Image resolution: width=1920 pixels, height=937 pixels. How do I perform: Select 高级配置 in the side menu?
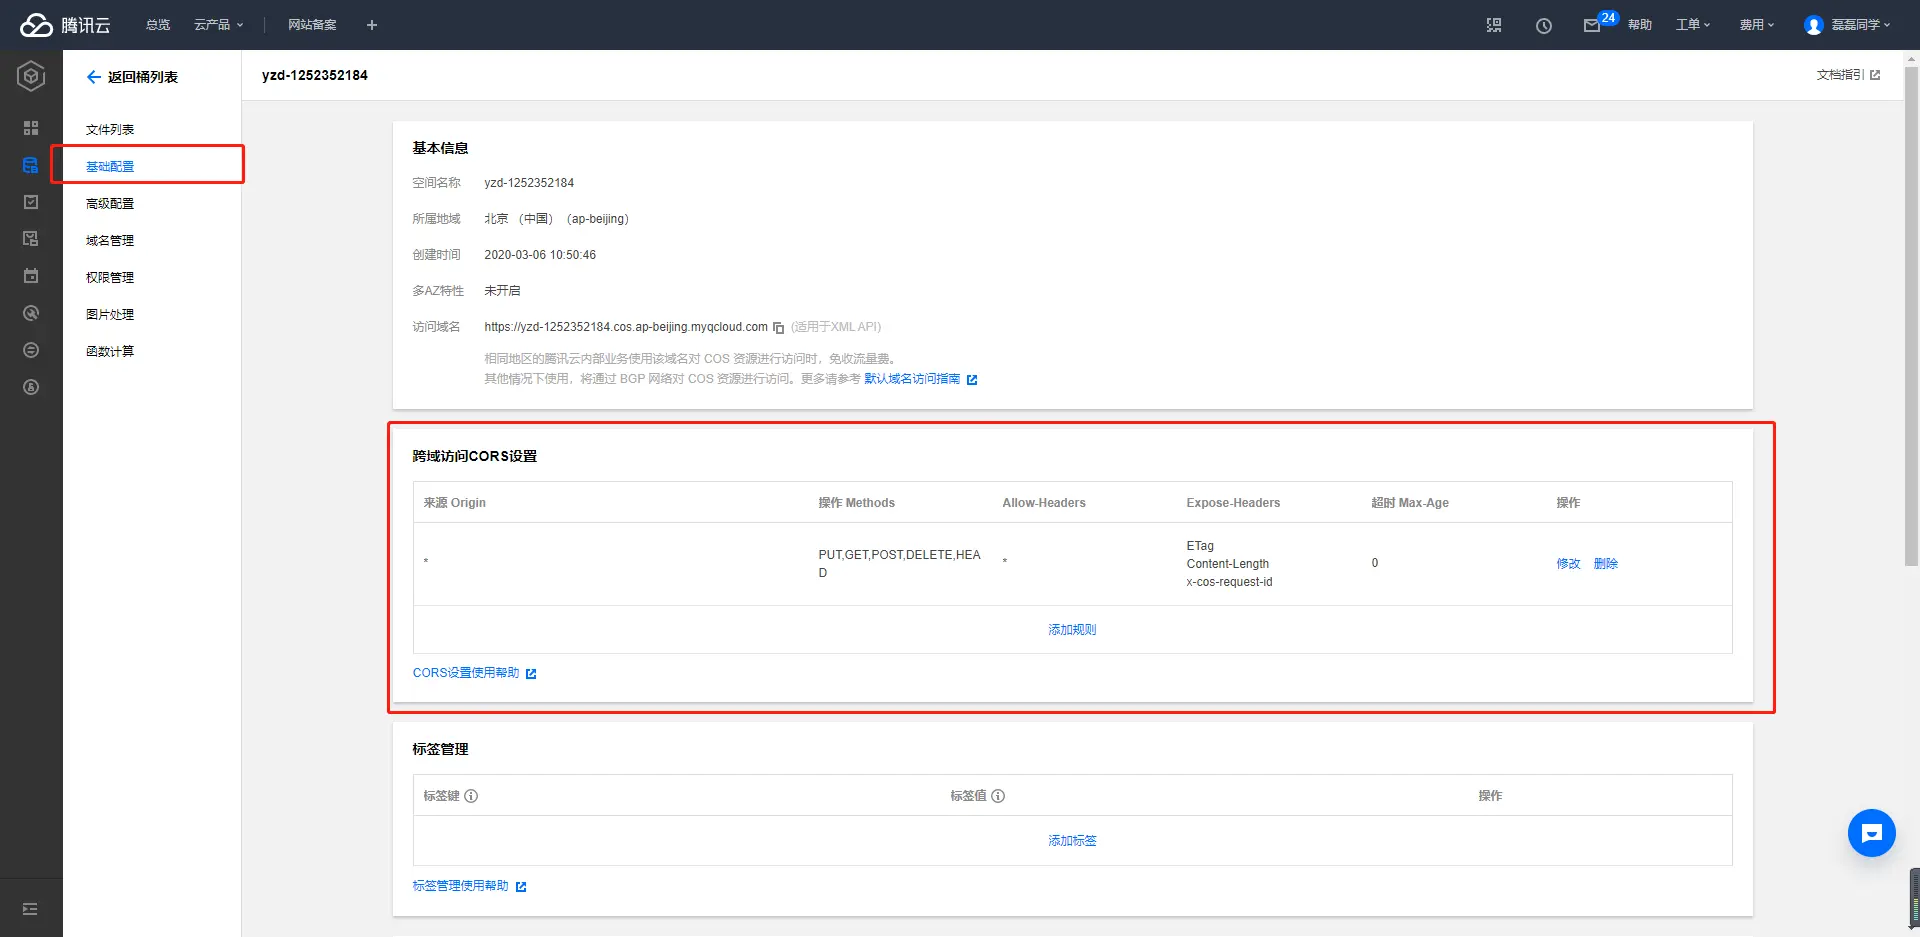pyautogui.click(x=110, y=204)
